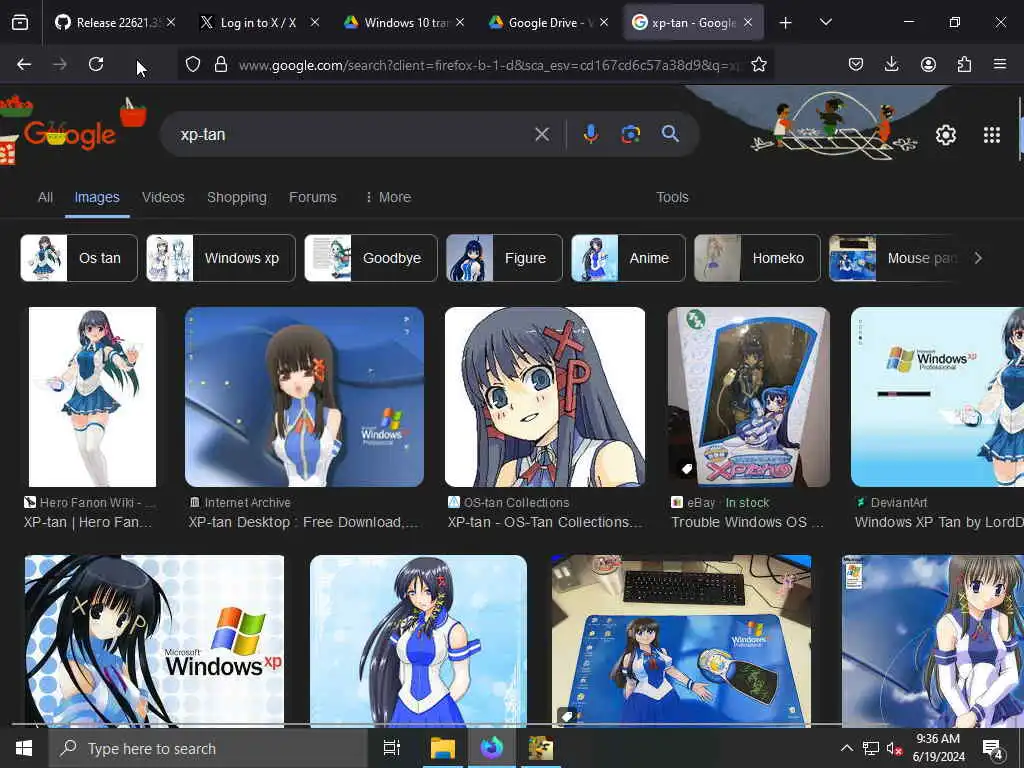Open Google quick settings gear
The width and height of the screenshot is (1024, 768).
[946, 135]
